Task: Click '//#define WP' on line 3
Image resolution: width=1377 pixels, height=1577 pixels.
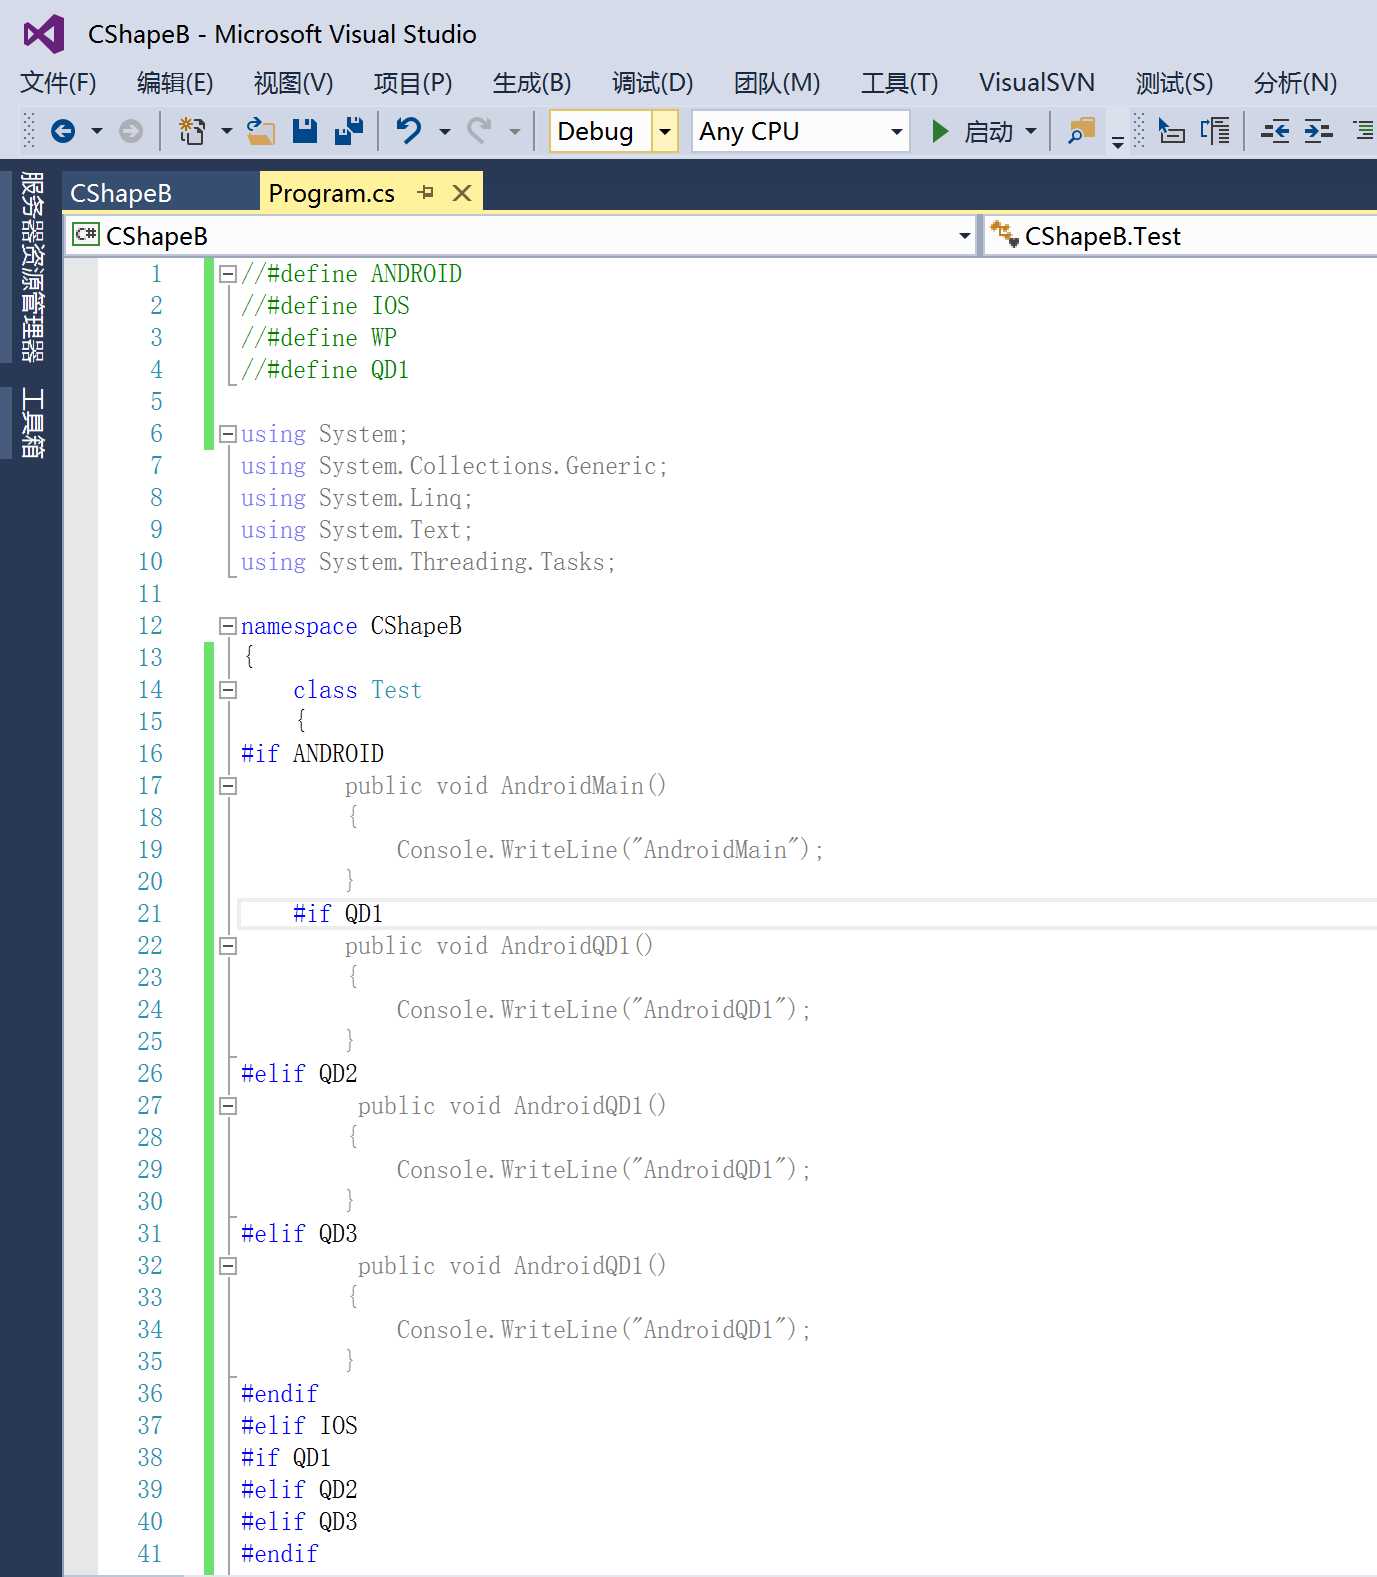Action: point(319,338)
